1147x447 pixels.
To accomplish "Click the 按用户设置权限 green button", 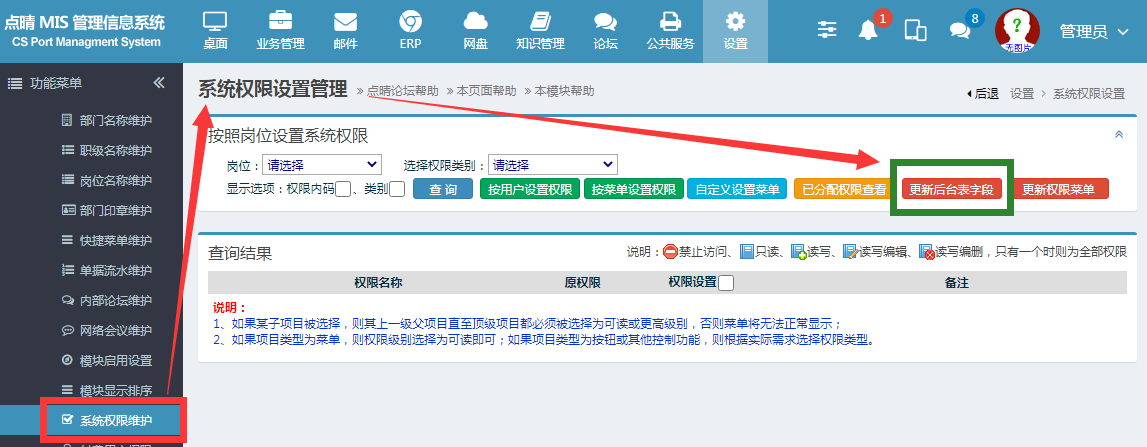I will coord(530,189).
